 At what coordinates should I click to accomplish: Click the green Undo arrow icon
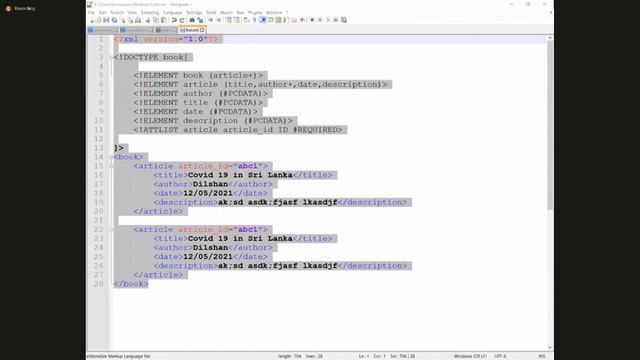click(x=174, y=20)
